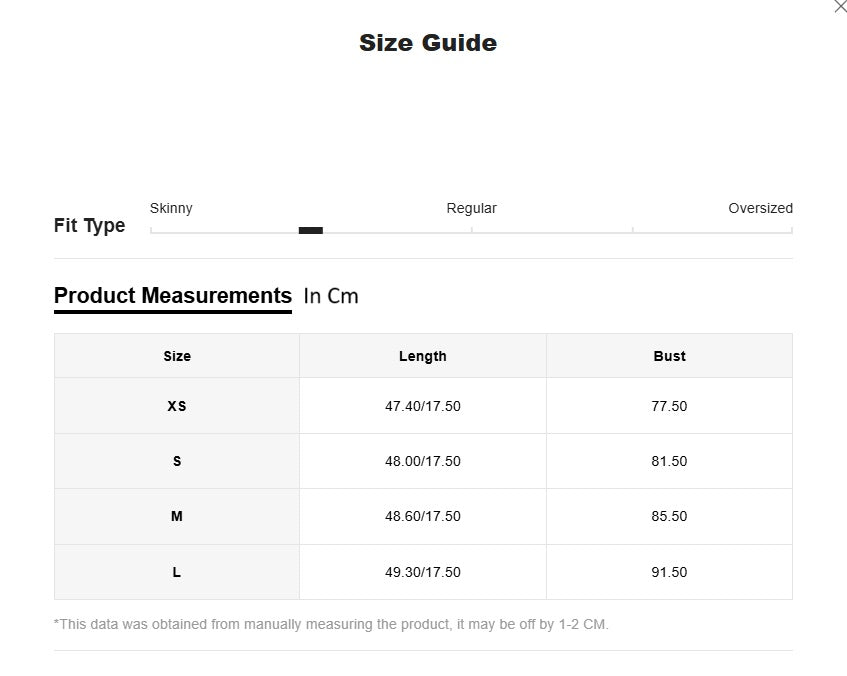
Task: Click the 49.30/17.50 length value
Action: (422, 572)
